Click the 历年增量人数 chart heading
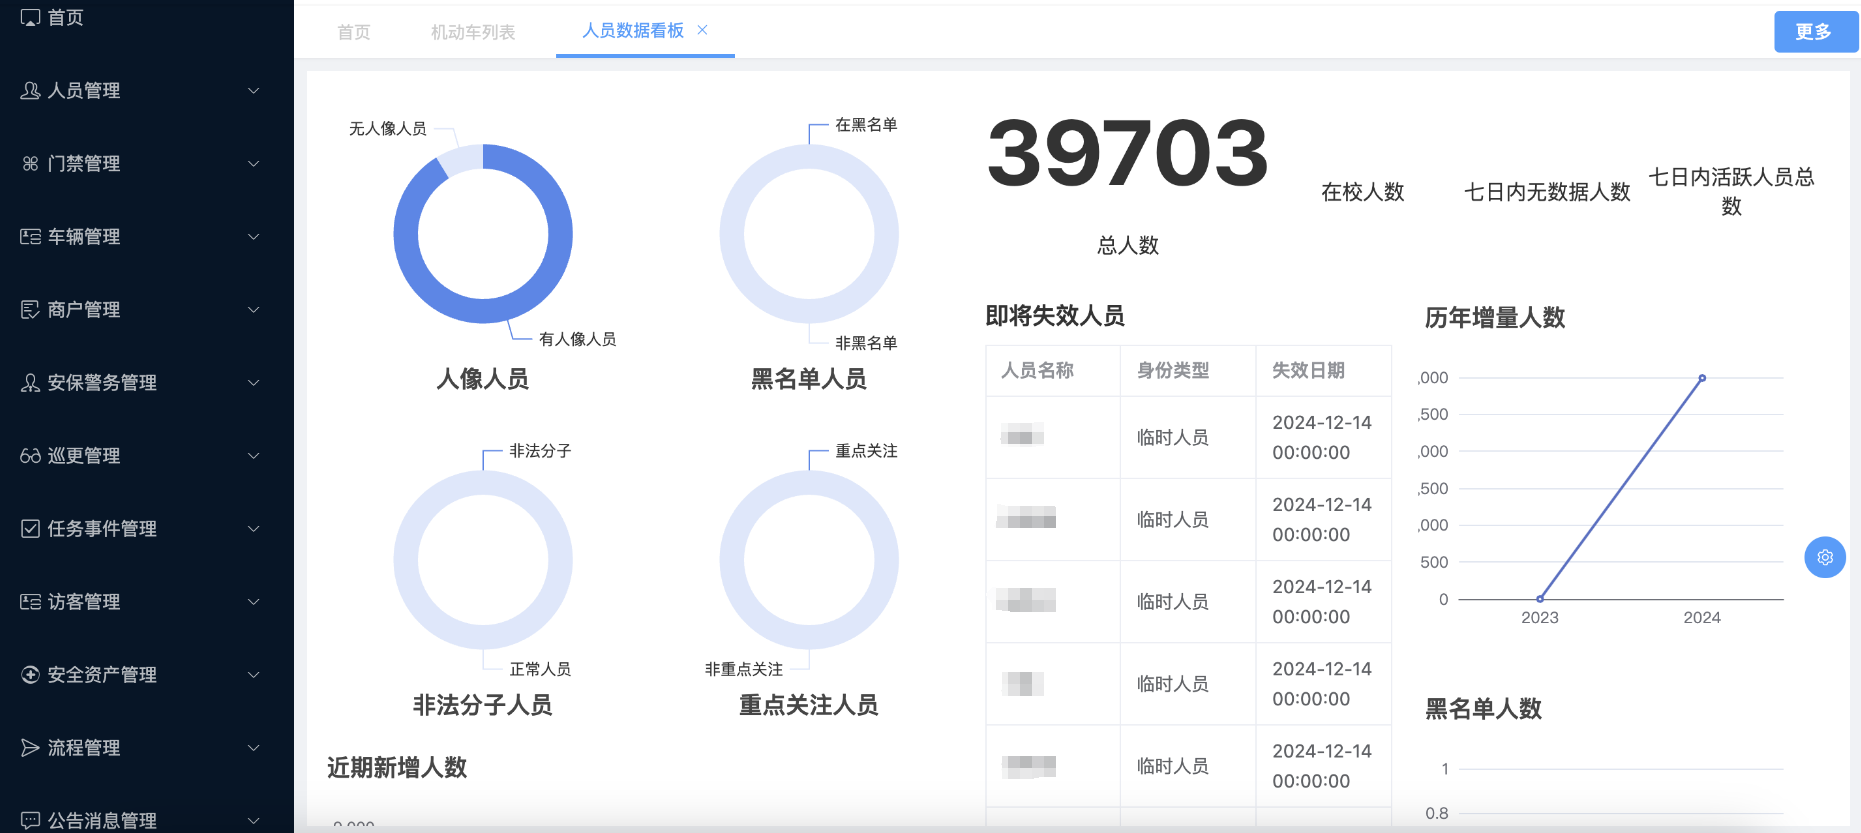 pos(1495,318)
